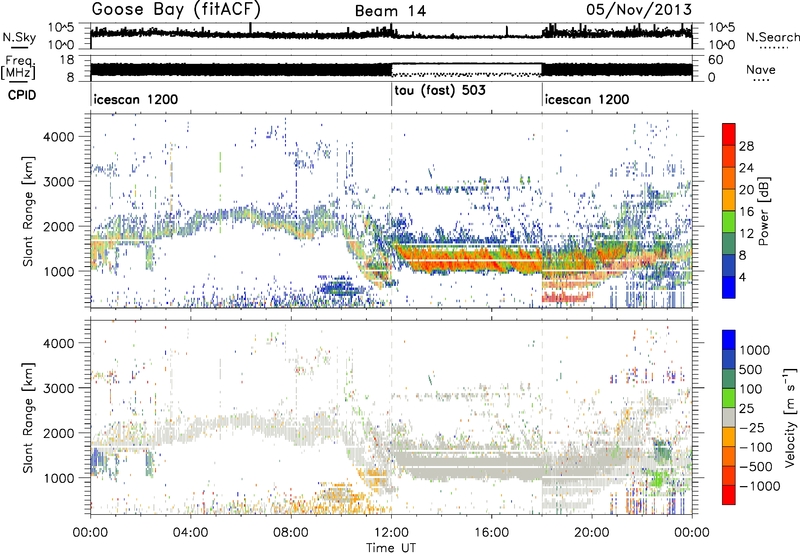Click the '60' Nave axis tick
The width and height of the screenshot is (800, 554).
(715, 60)
